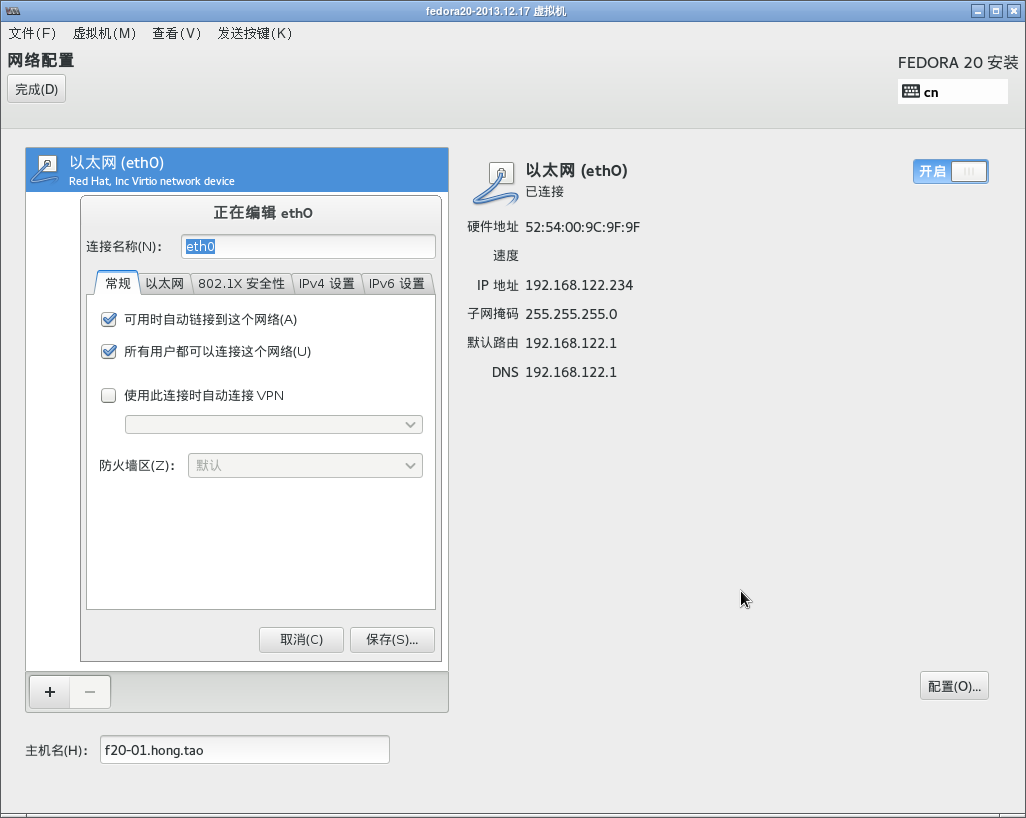Maximize the fedora20 virtual machine window
Image resolution: width=1026 pixels, height=818 pixels.
point(996,11)
